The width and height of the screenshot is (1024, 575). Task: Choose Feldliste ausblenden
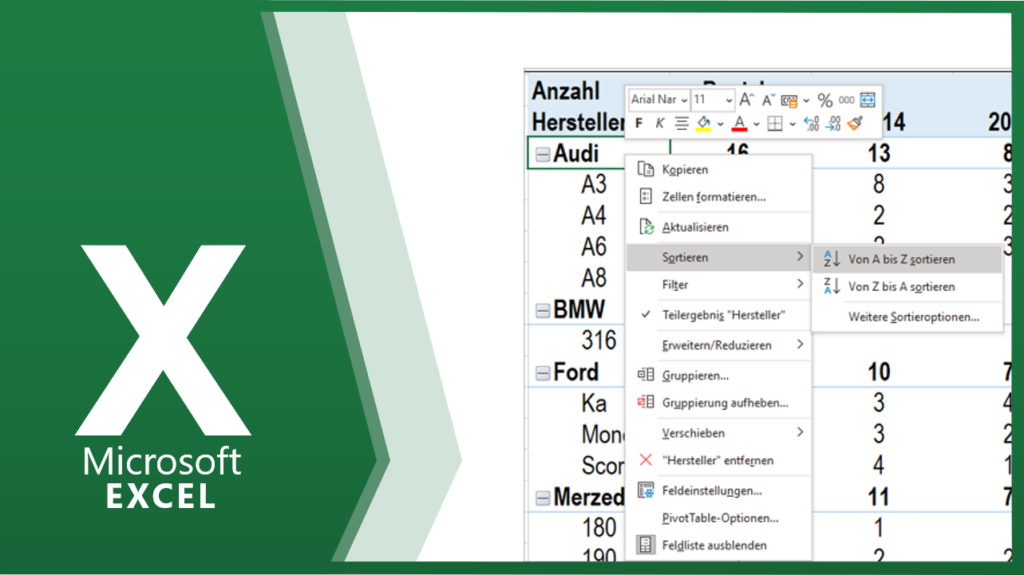[x=718, y=546]
